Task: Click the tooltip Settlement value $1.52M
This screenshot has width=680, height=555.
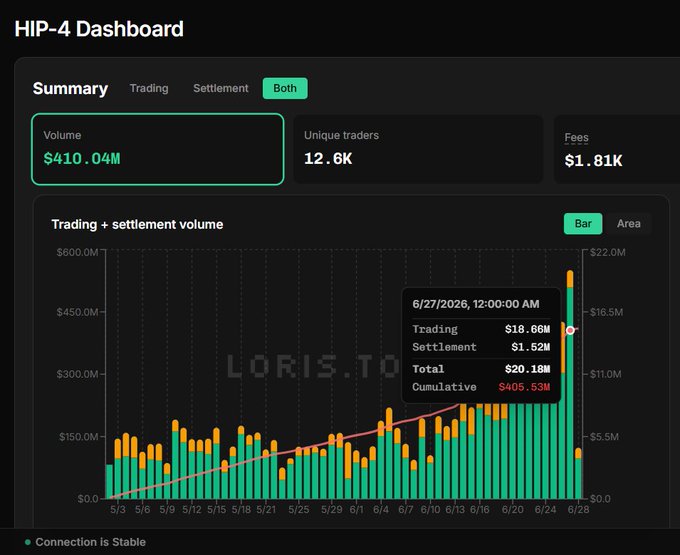Action: [530, 347]
